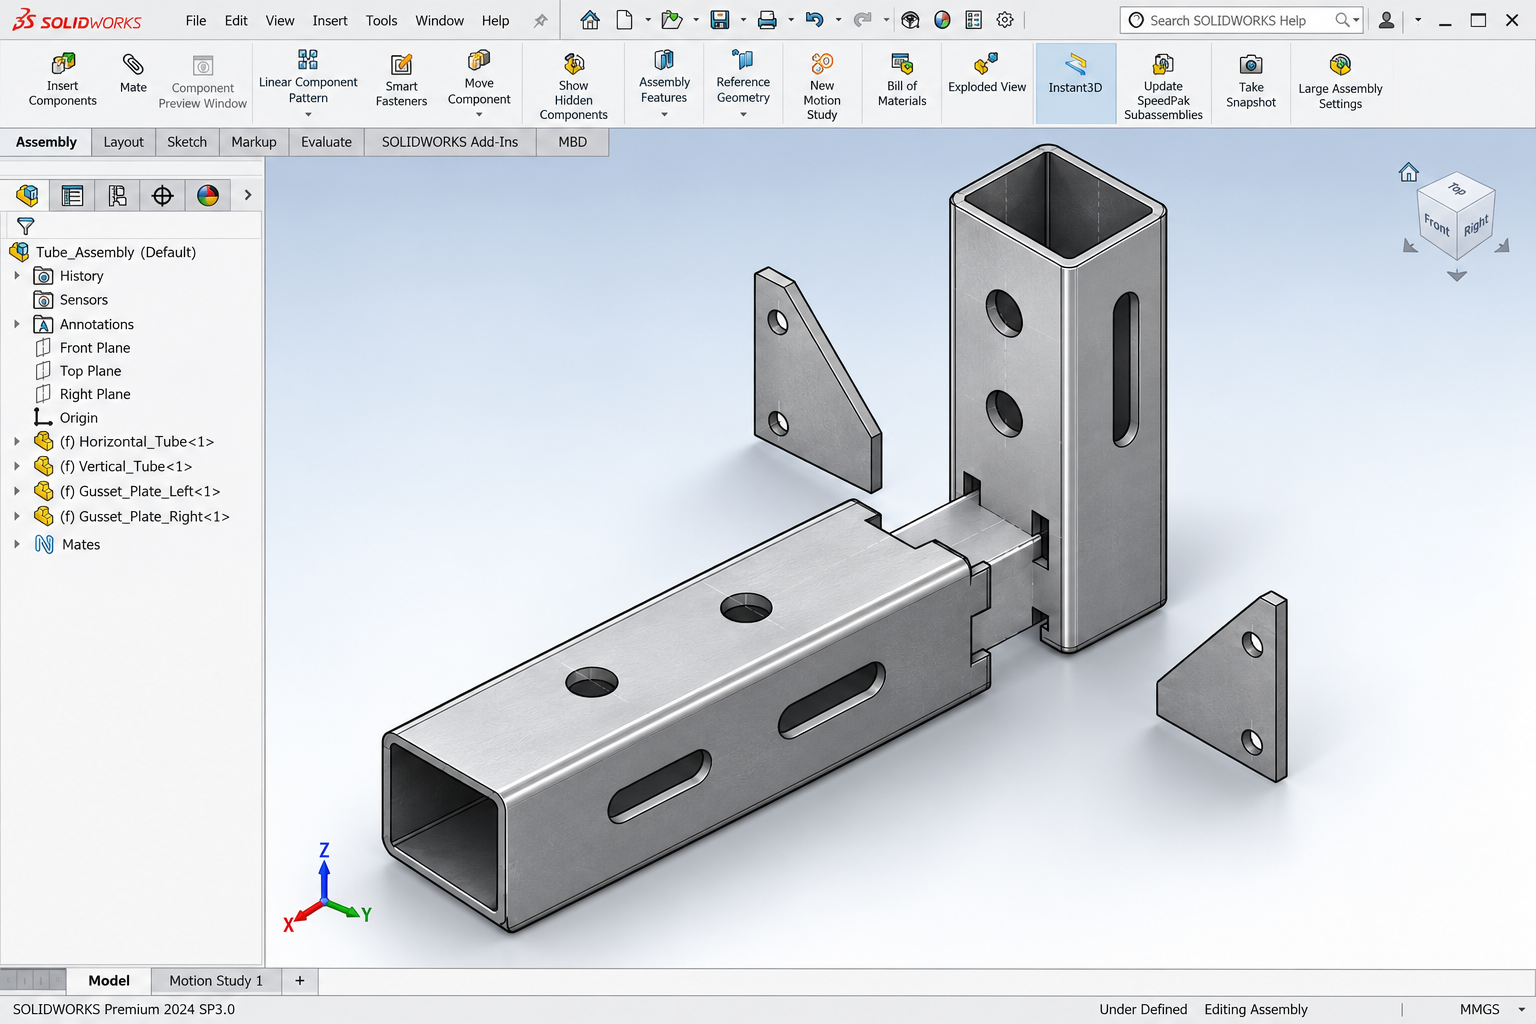Expand Horizontal_Tube<1> component node
This screenshot has width=1536, height=1024.
tap(16, 441)
